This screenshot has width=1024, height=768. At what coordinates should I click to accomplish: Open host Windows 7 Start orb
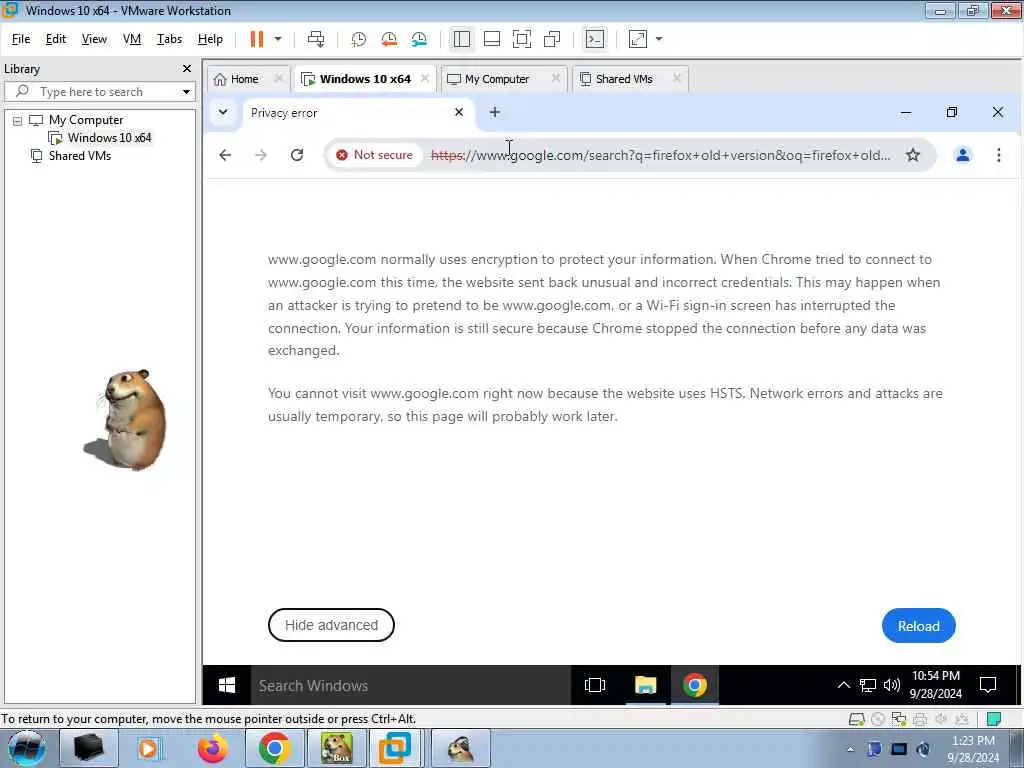click(x=27, y=748)
